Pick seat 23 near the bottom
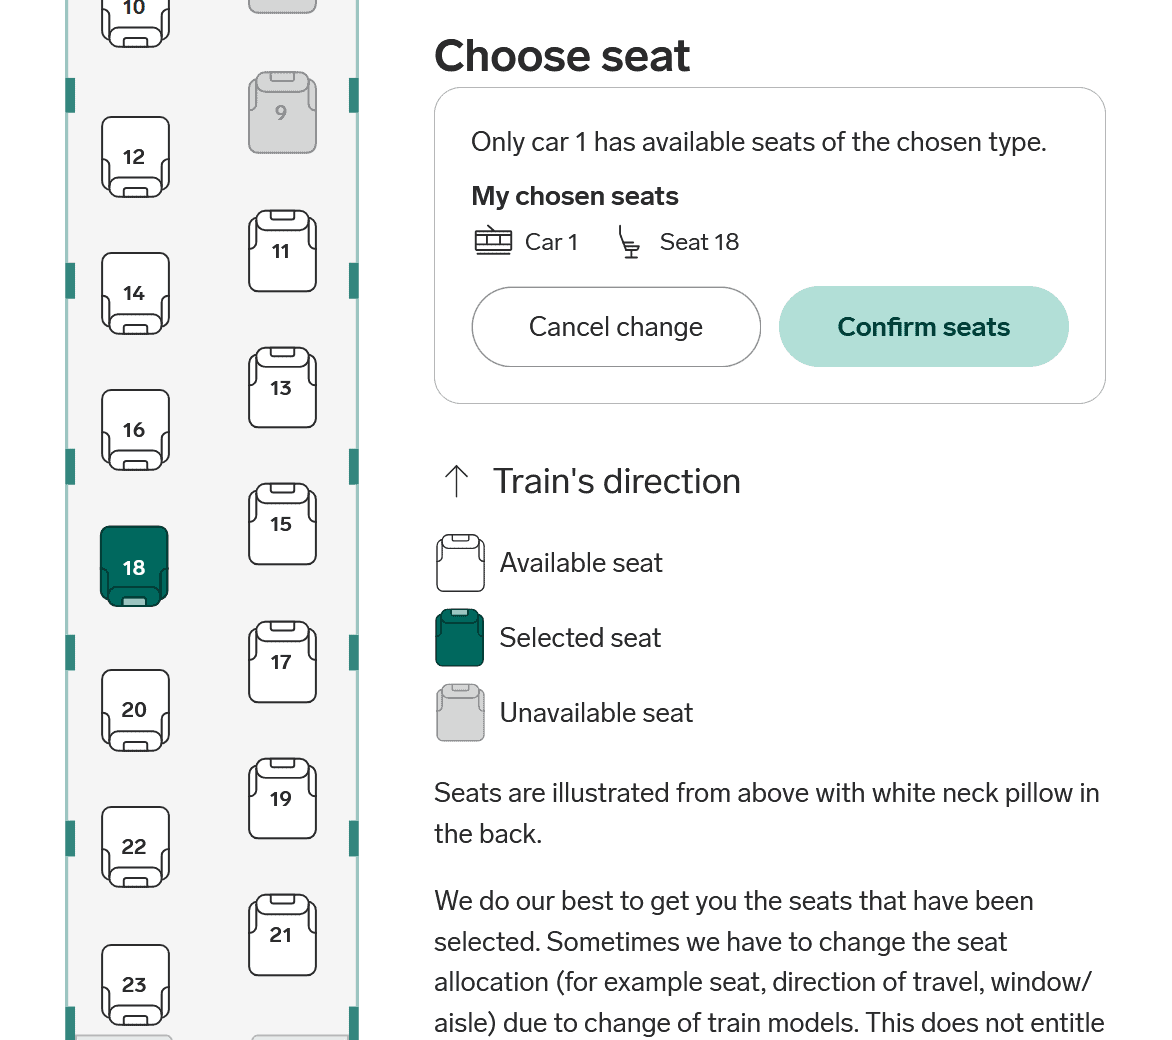Screen dimensions: 1172x1040 click(x=135, y=985)
